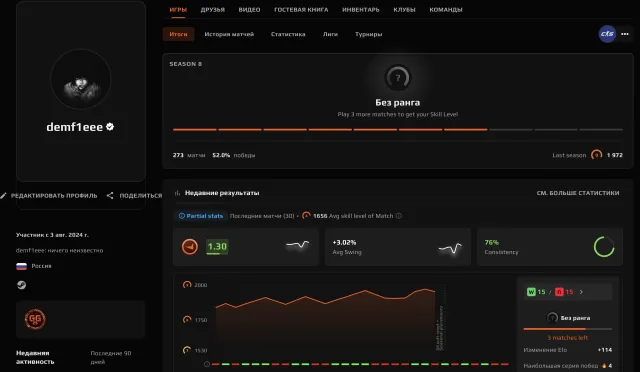Click the orange rating icon beside 1.30
The height and width of the screenshot is (372, 640).
[x=189, y=247]
